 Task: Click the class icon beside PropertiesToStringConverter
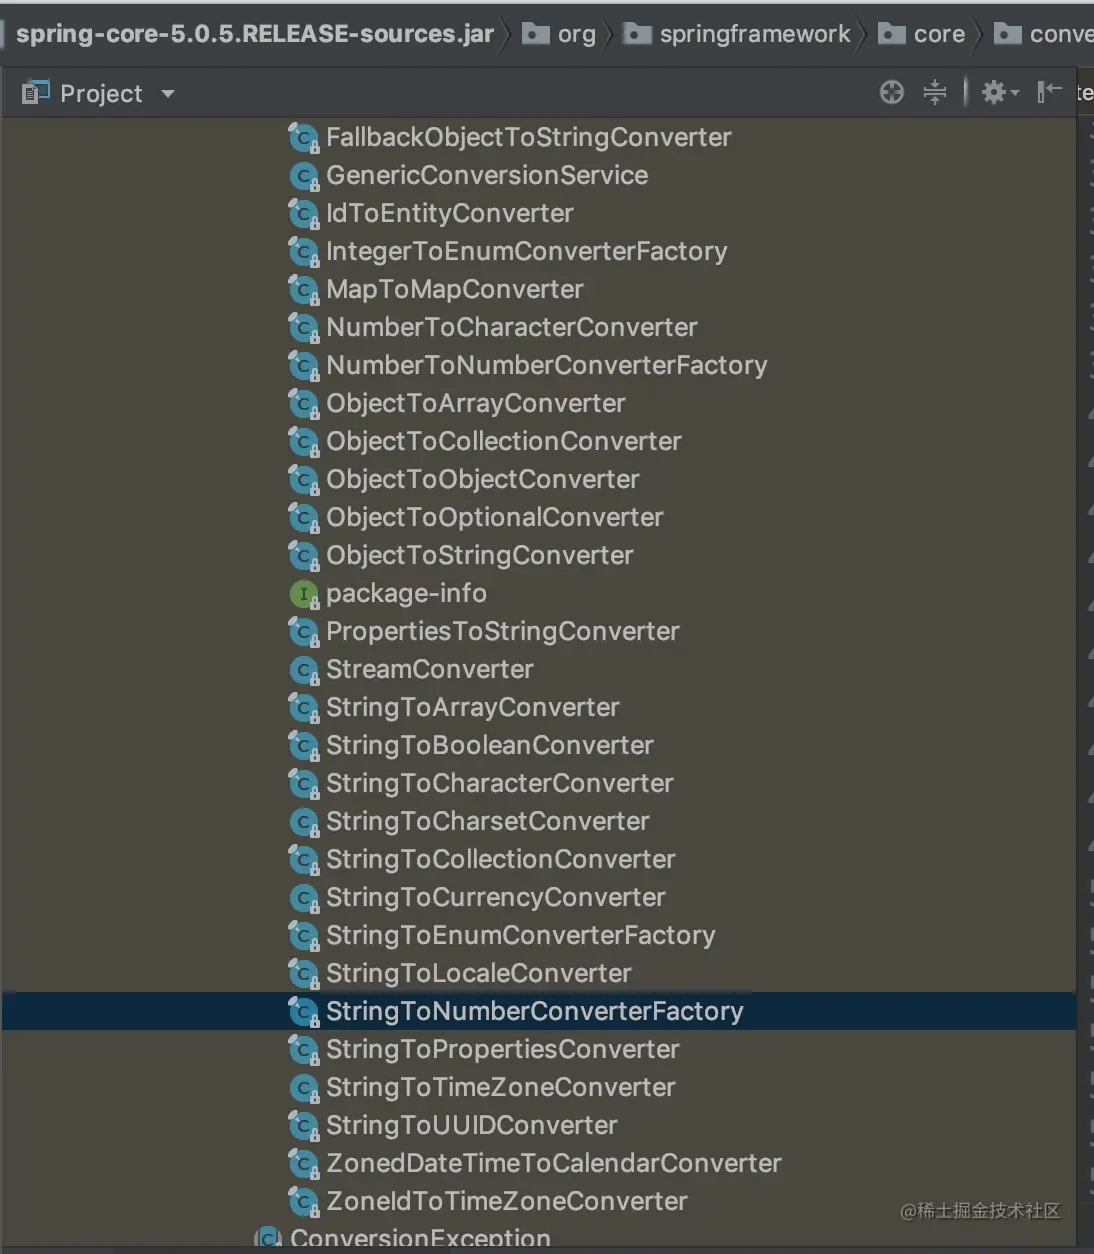(304, 632)
